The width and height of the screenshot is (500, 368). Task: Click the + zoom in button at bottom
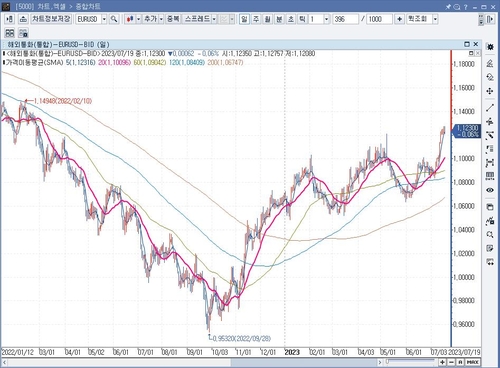442,362
